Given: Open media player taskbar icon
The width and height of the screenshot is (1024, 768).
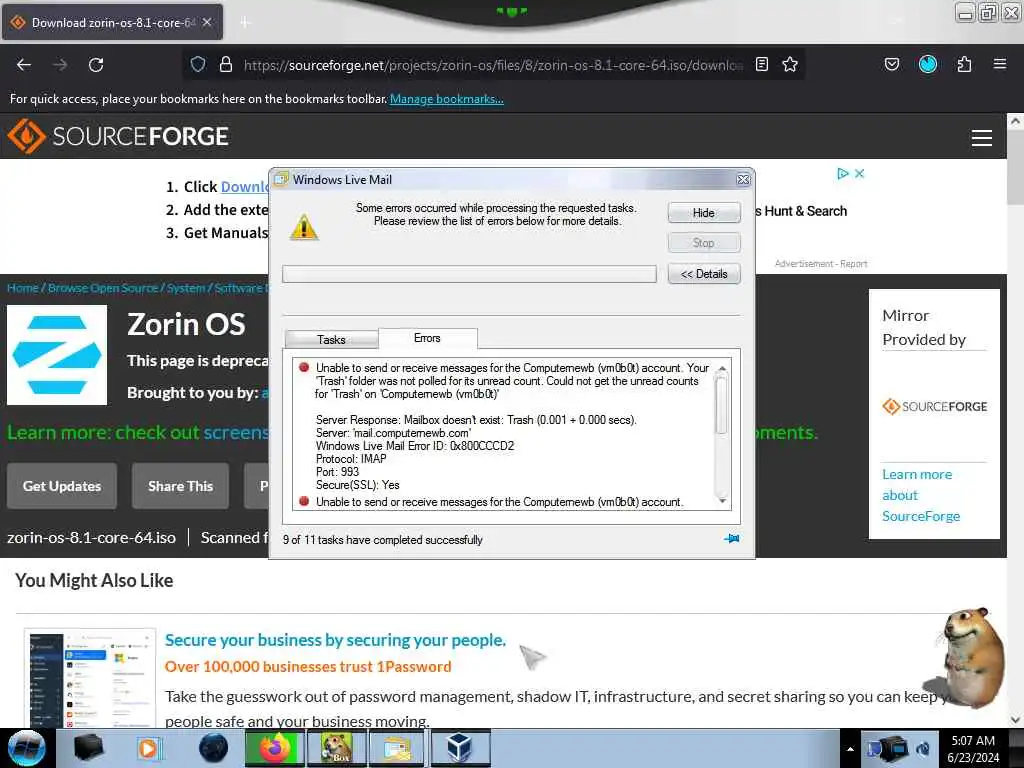Looking at the screenshot, I should (150, 748).
